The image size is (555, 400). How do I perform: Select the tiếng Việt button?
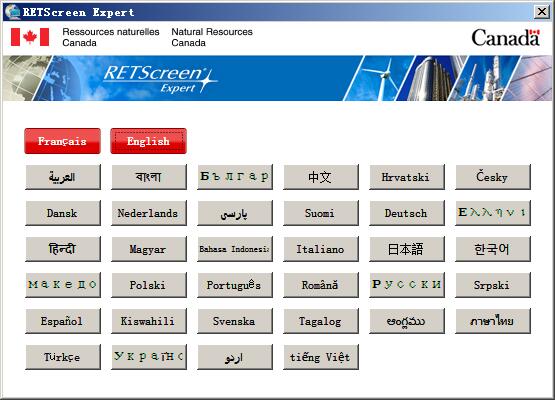pyautogui.click(x=321, y=357)
